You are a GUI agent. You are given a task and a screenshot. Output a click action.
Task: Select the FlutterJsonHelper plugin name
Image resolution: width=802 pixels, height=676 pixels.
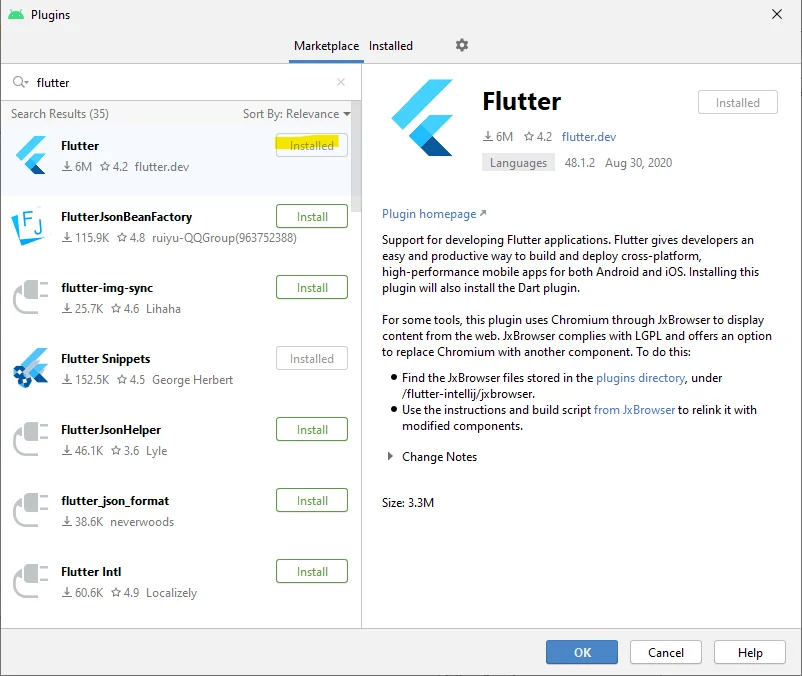[110, 430]
